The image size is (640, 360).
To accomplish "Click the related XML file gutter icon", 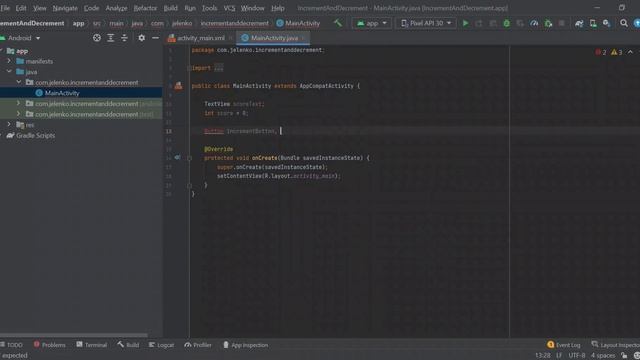I will tap(178, 86).
